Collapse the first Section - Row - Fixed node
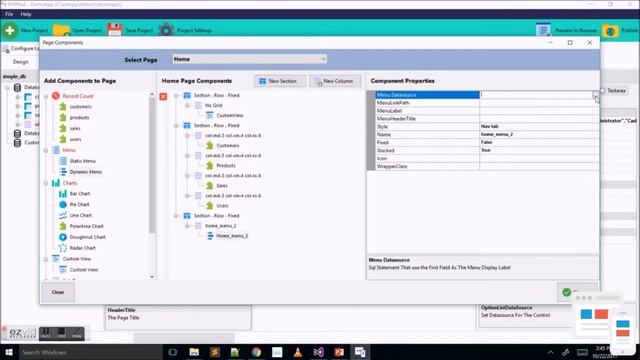 (176, 96)
